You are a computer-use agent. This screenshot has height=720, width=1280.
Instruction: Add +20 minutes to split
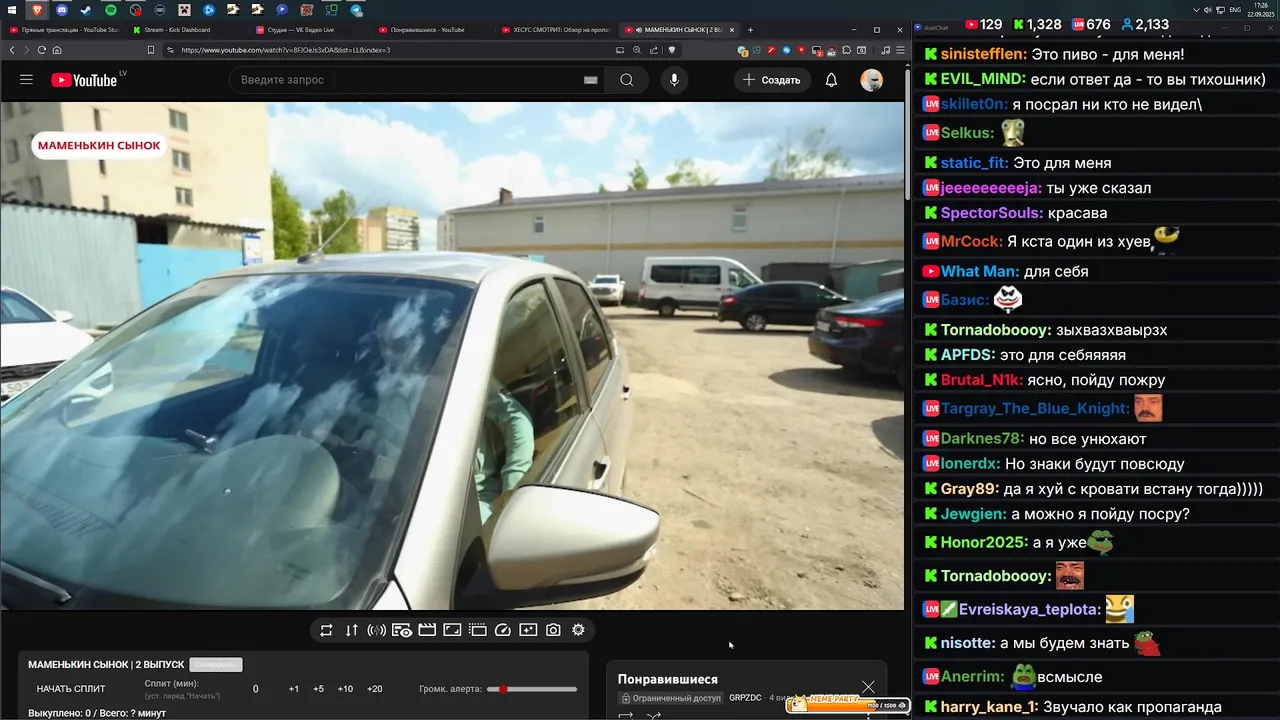pos(375,689)
